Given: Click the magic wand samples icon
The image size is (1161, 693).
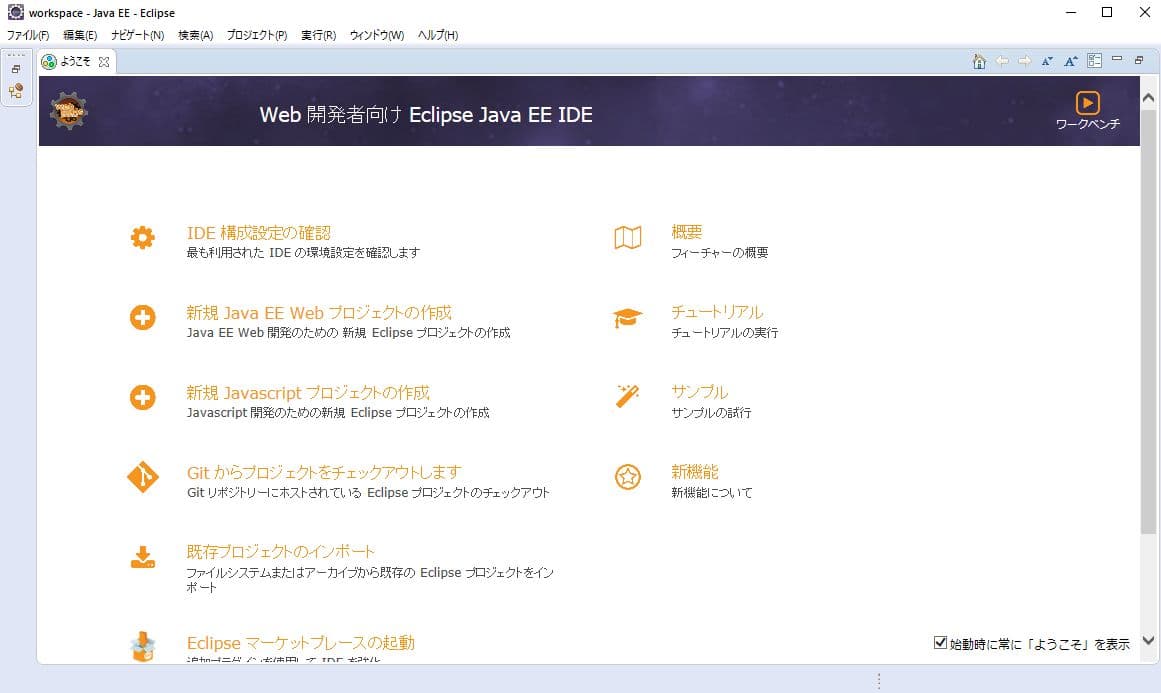Looking at the screenshot, I should [627, 397].
